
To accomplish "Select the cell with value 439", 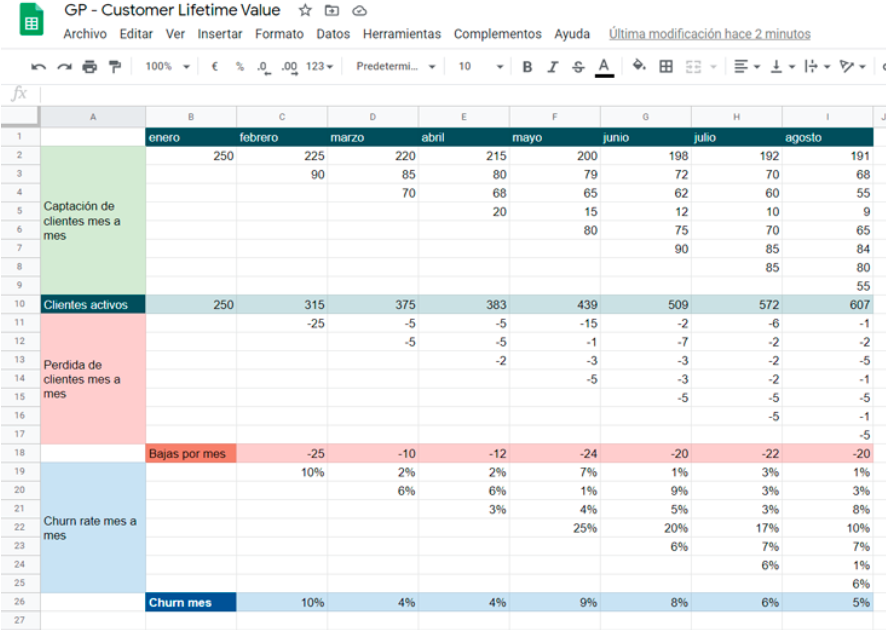I will pos(554,305).
